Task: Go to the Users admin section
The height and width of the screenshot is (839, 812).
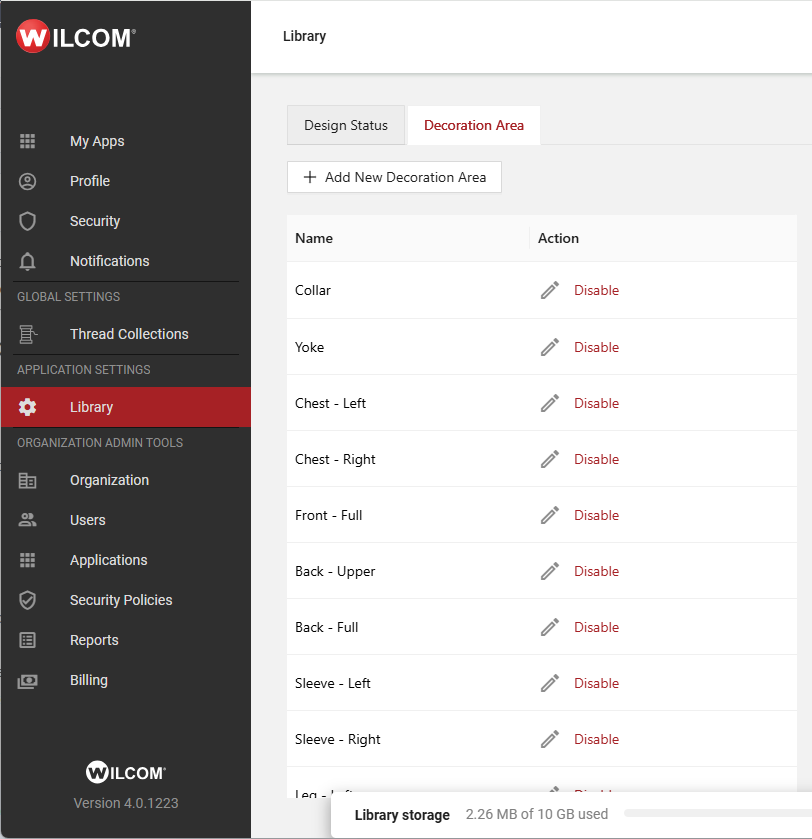Action: tap(87, 520)
